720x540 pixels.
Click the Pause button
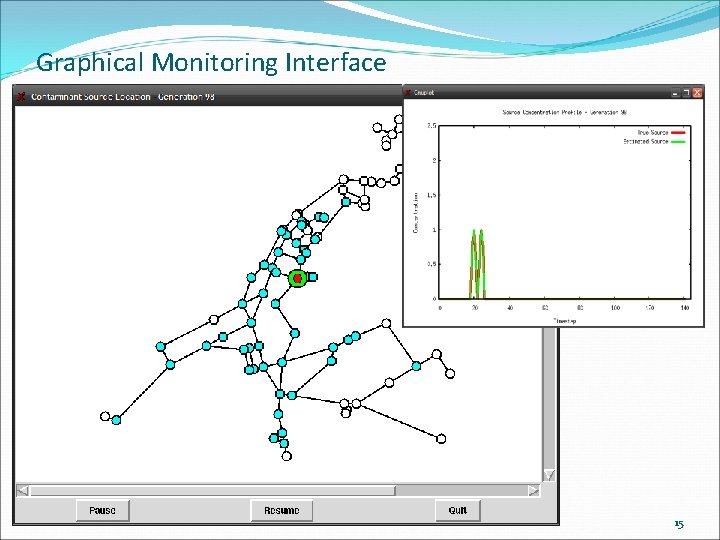click(x=103, y=511)
